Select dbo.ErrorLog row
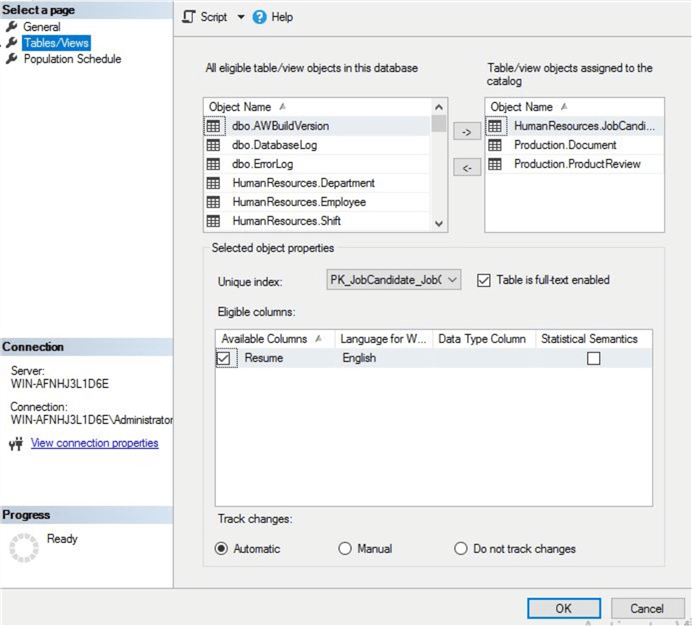Image resolution: width=692 pixels, height=626 pixels. pos(316,164)
